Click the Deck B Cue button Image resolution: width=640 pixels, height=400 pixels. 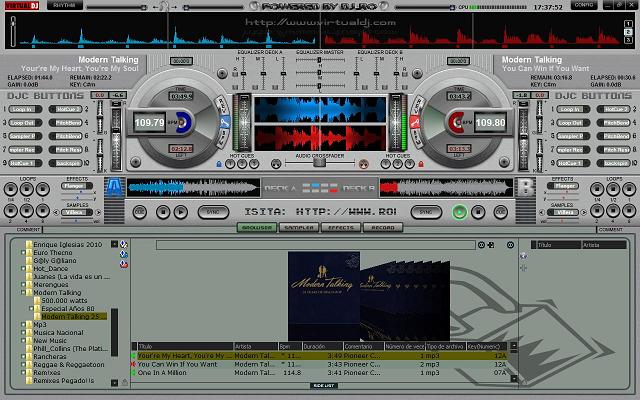pyautogui.click(x=501, y=212)
